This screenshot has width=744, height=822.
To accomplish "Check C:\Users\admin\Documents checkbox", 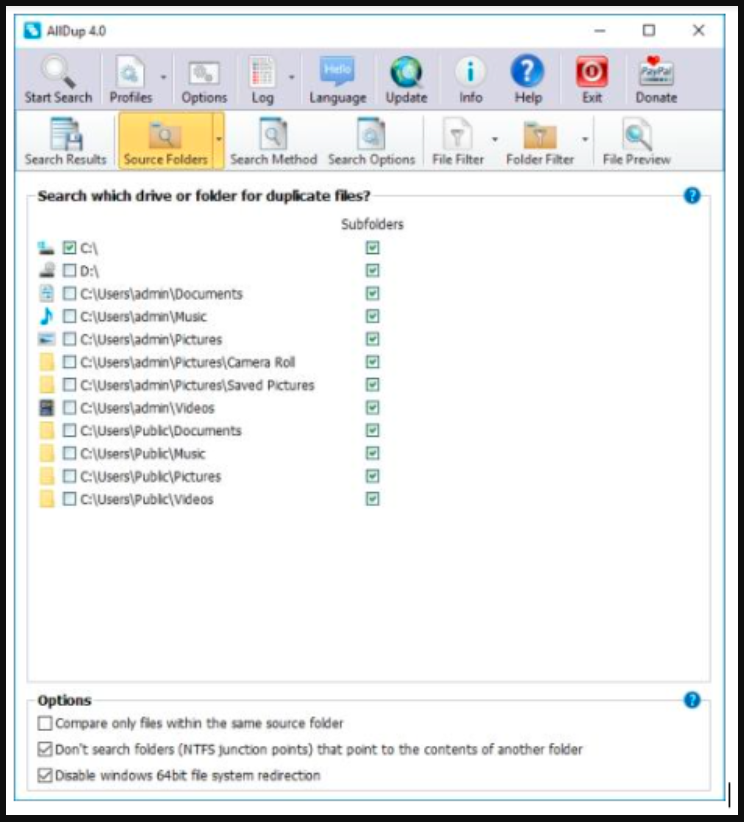I will coord(69,294).
